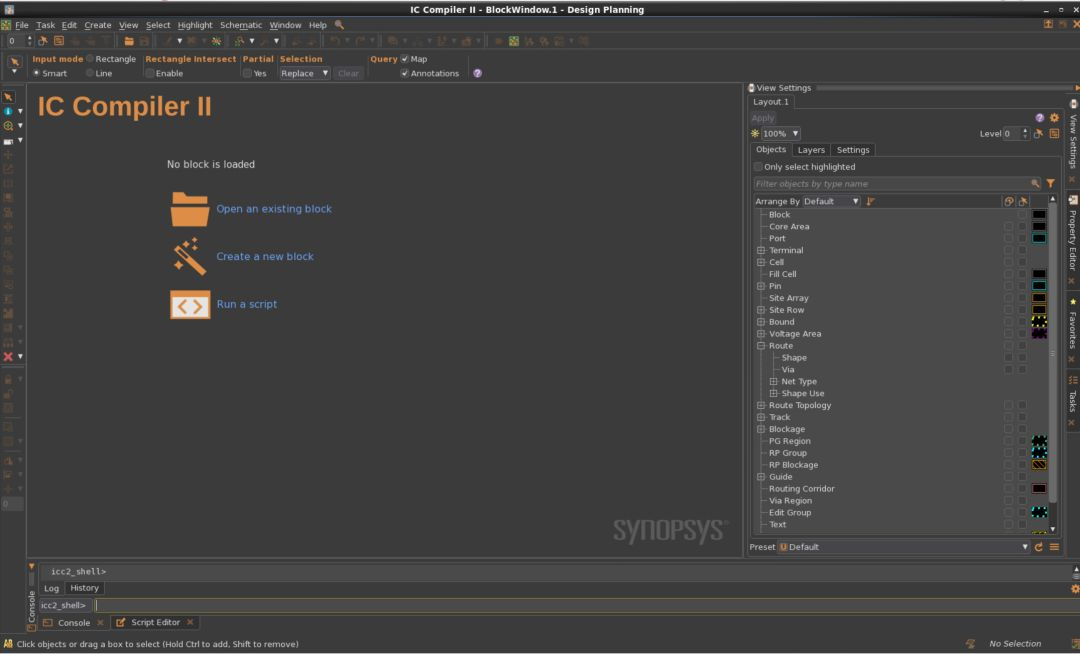The height and width of the screenshot is (654, 1080).
Task: Toggle the Query Annotations checkbox
Action: click(405, 73)
